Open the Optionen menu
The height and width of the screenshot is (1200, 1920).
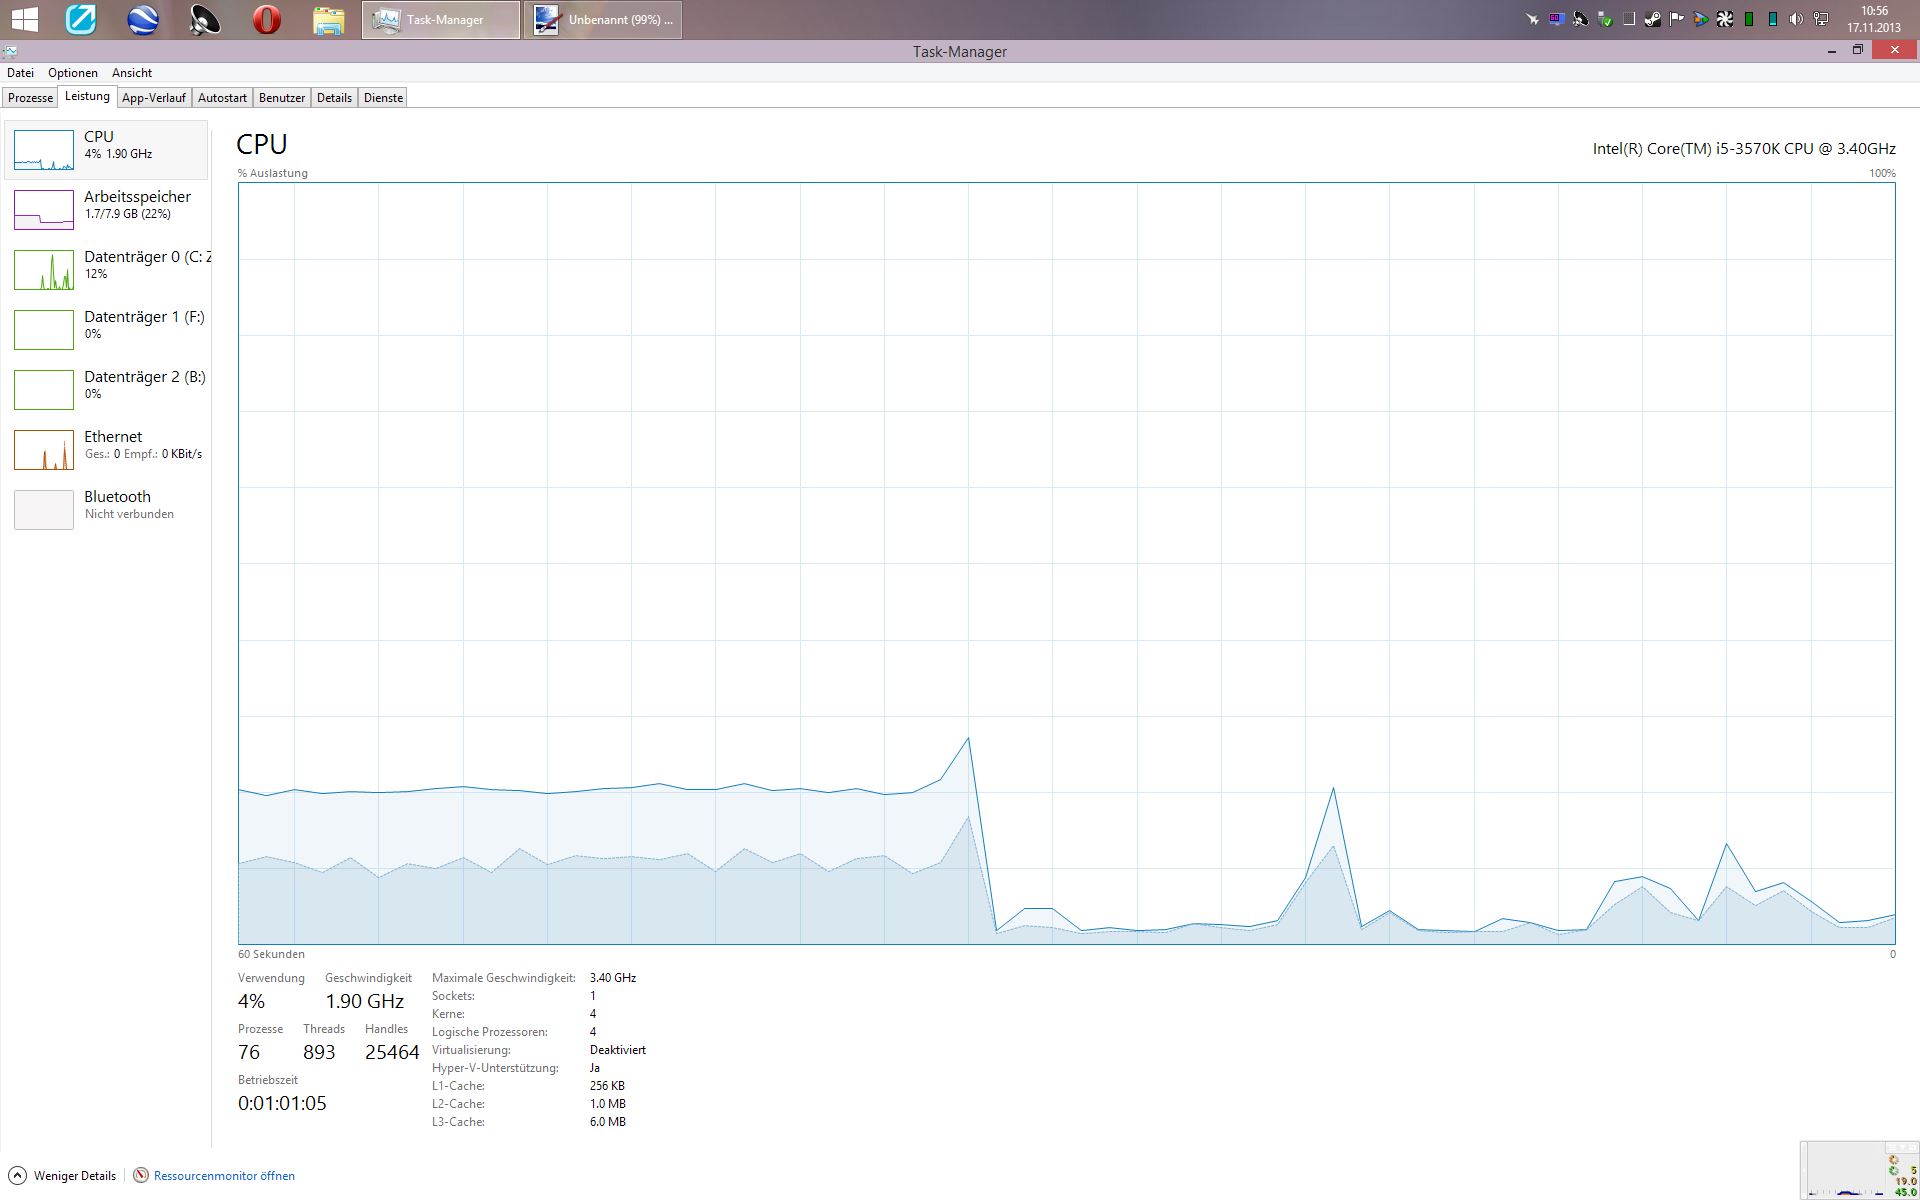(73, 73)
